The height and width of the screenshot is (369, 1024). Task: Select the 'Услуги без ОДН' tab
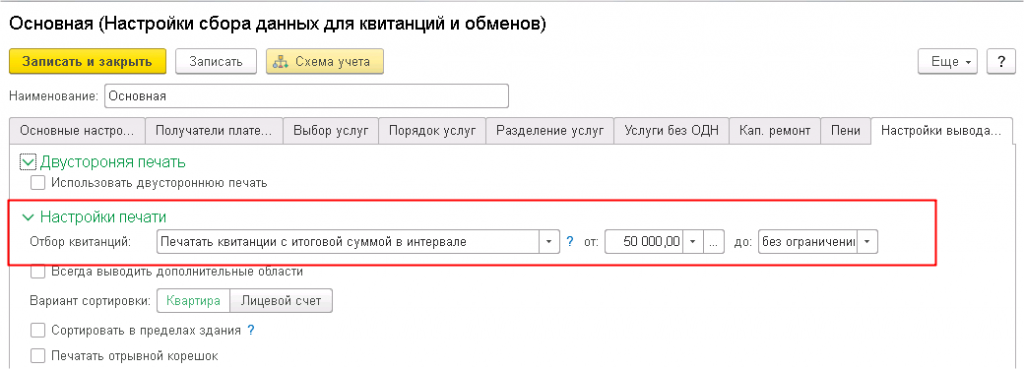(x=671, y=131)
